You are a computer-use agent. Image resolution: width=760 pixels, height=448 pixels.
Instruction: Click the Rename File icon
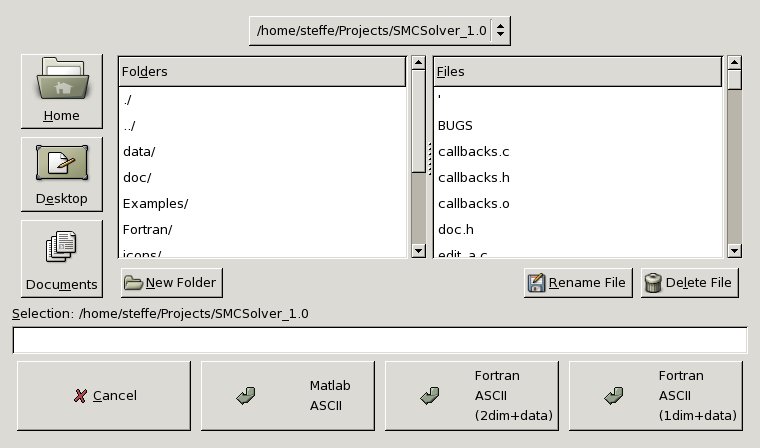click(x=537, y=283)
